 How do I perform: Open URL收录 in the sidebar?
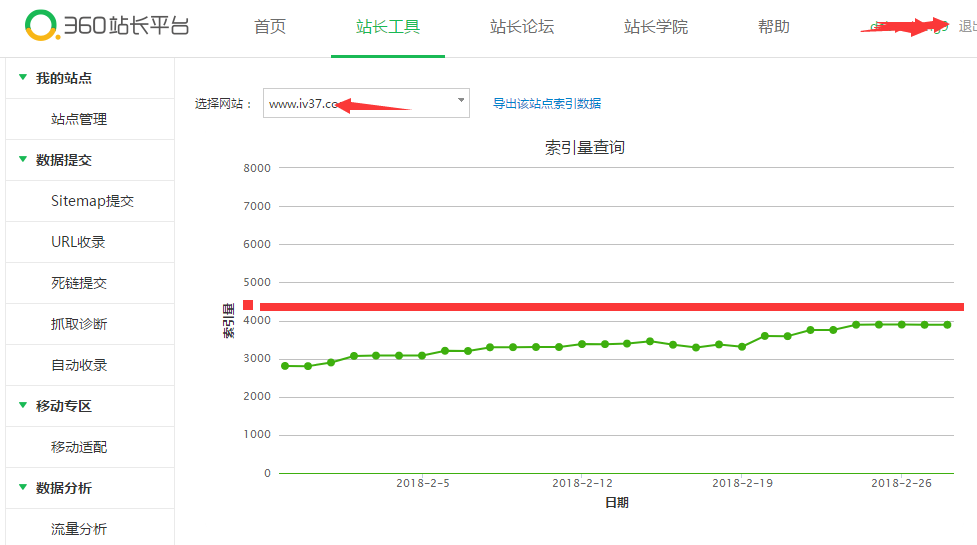click(x=78, y=242)
